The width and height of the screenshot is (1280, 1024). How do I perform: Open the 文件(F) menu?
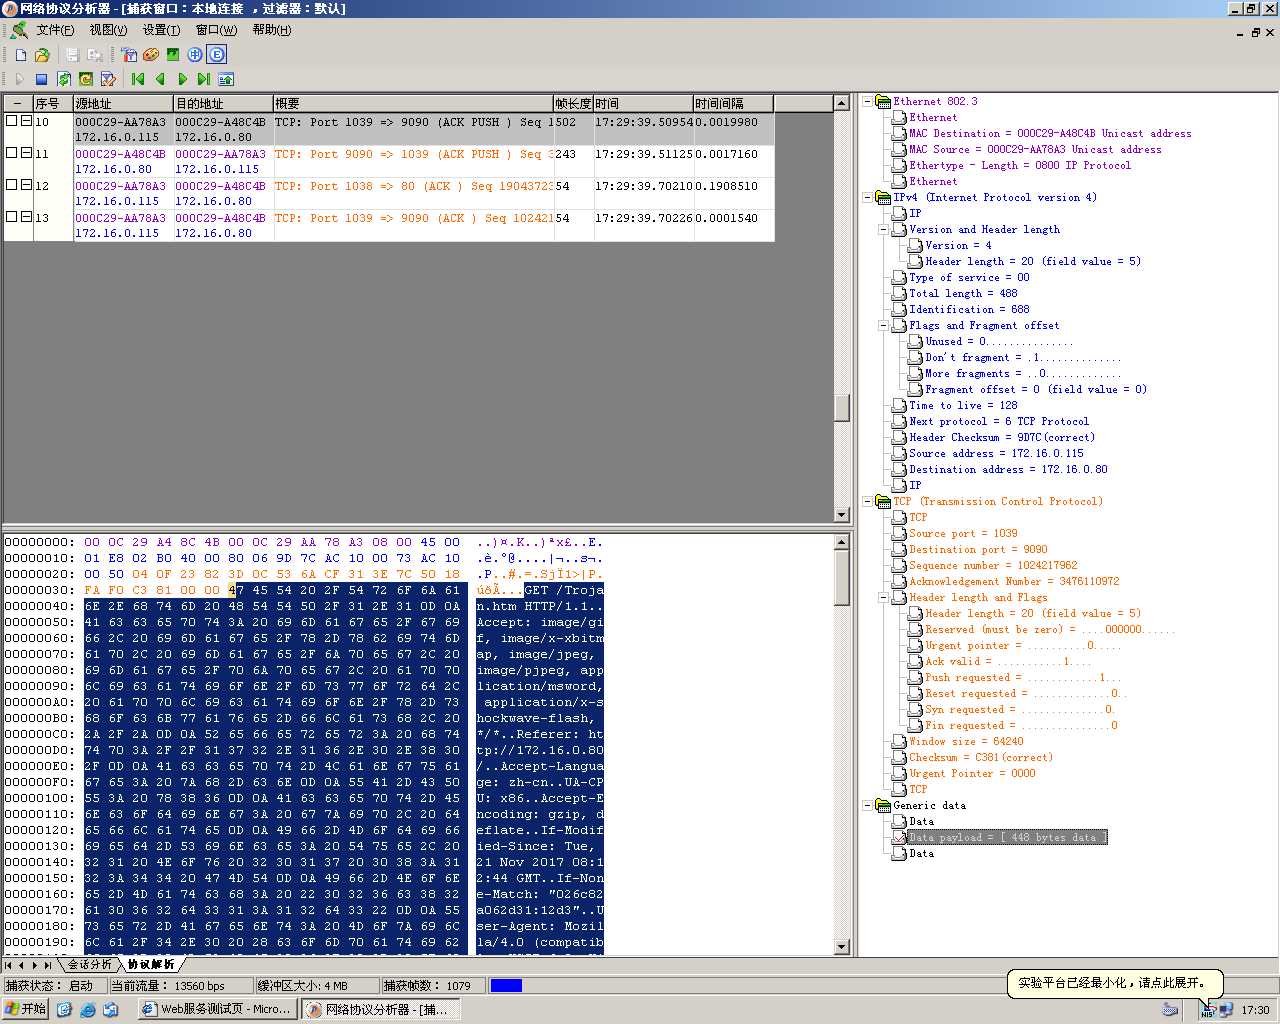55,30
